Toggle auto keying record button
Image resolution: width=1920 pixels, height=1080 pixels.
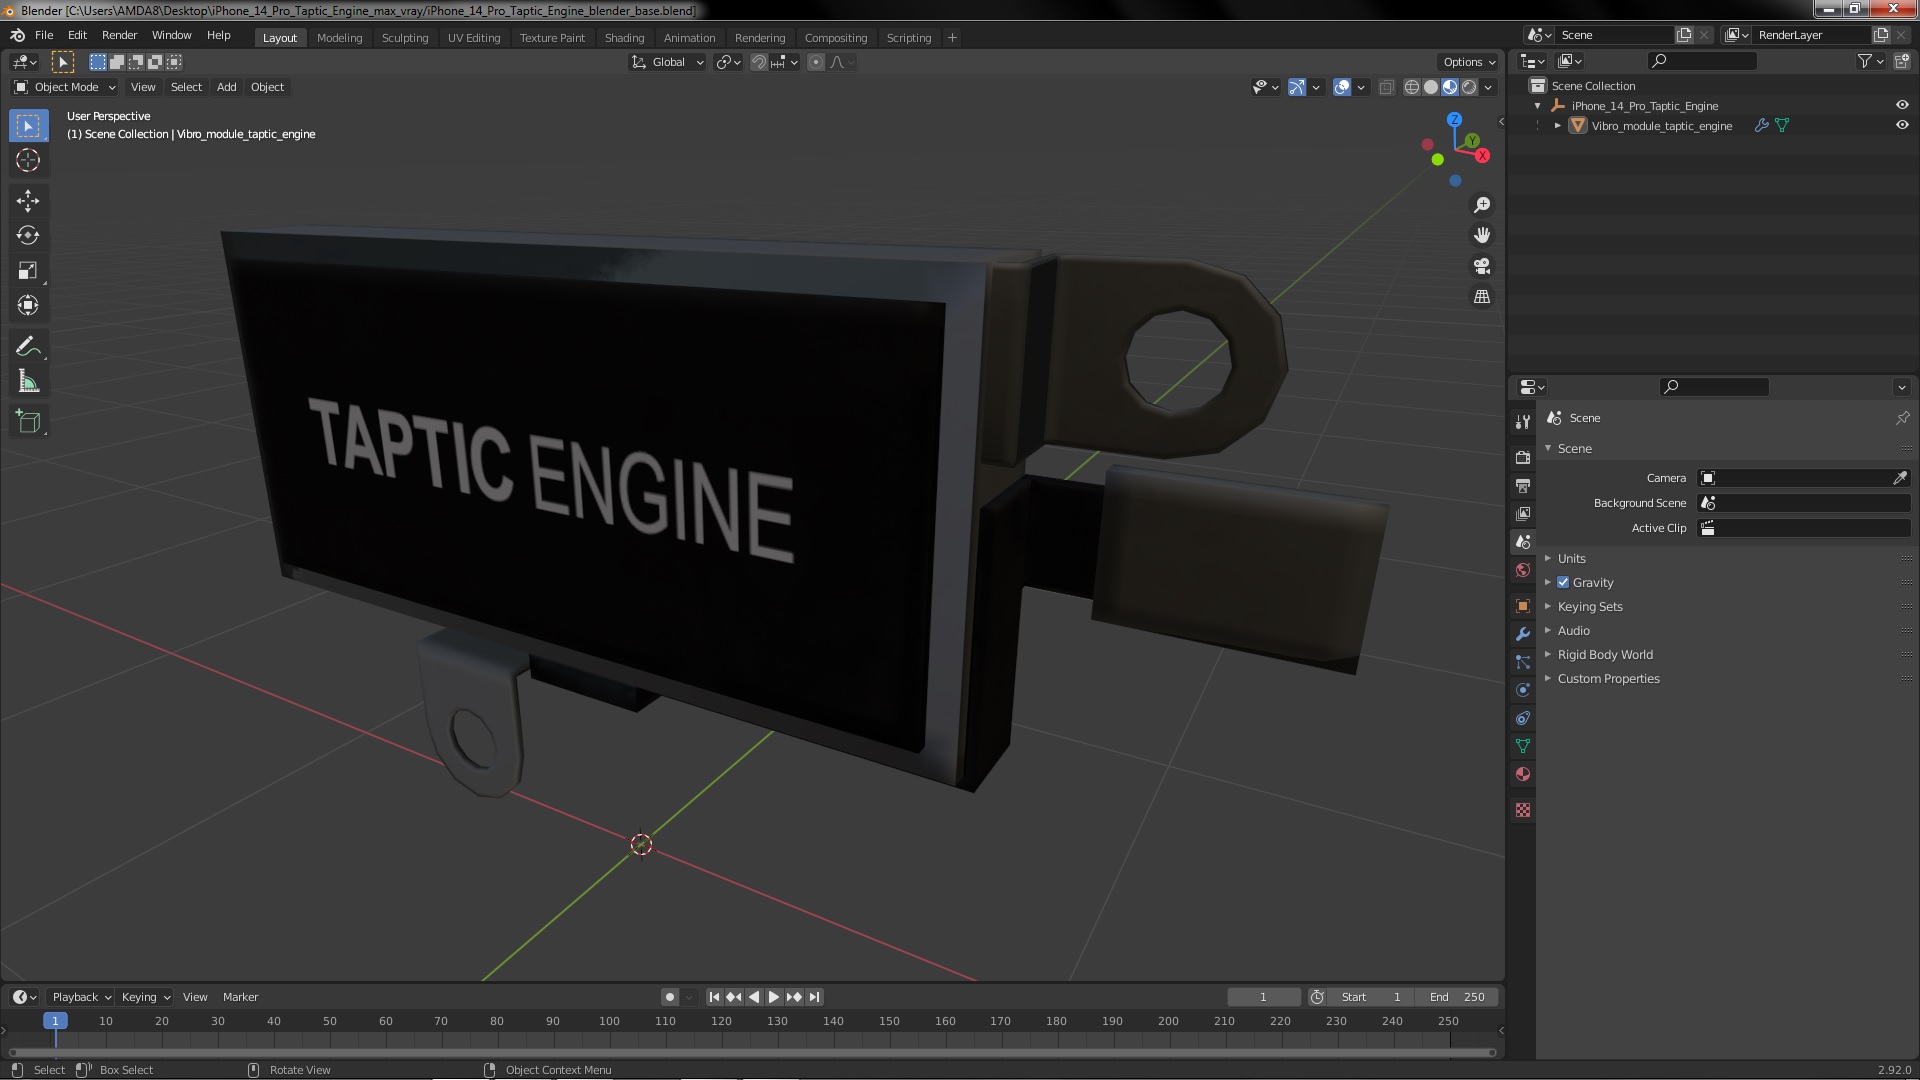coord(670,997)
